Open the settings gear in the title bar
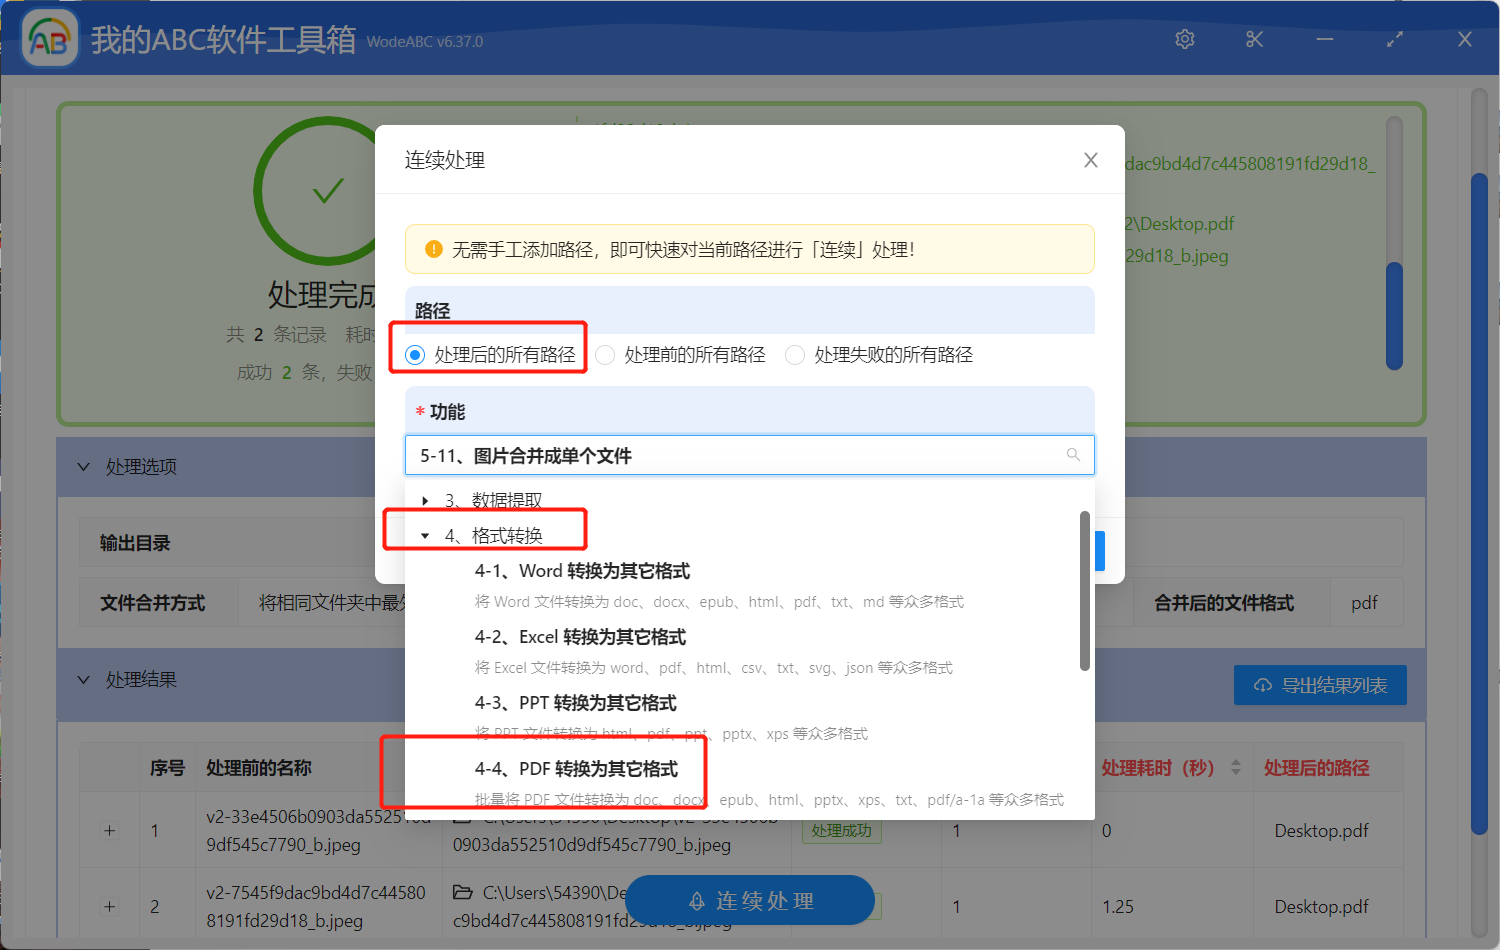 tap(1185, 39)
